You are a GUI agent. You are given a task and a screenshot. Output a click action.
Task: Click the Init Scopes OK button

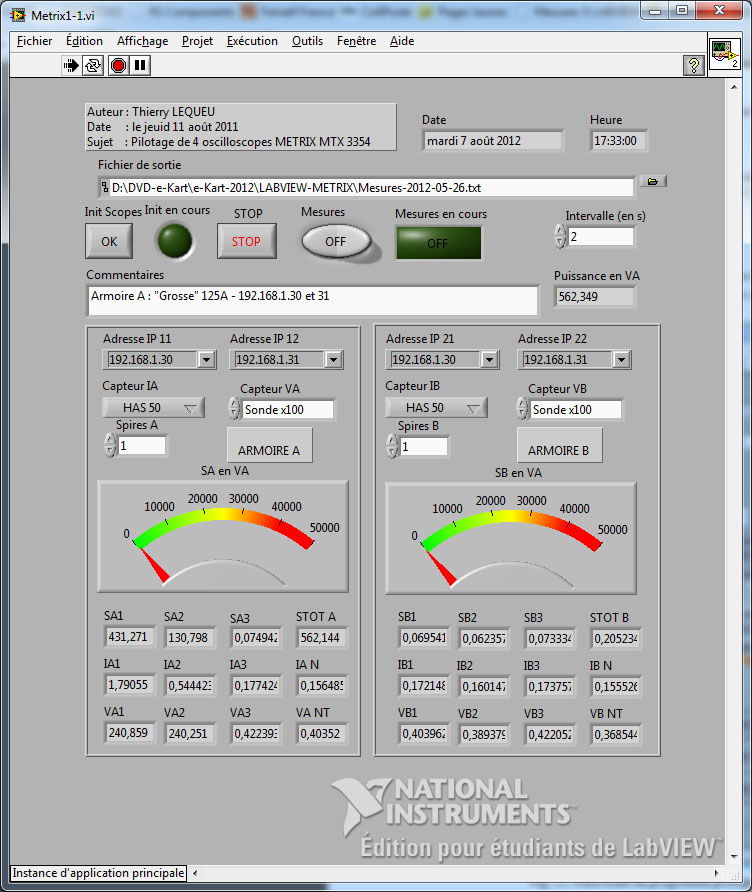tap(109, 241)
